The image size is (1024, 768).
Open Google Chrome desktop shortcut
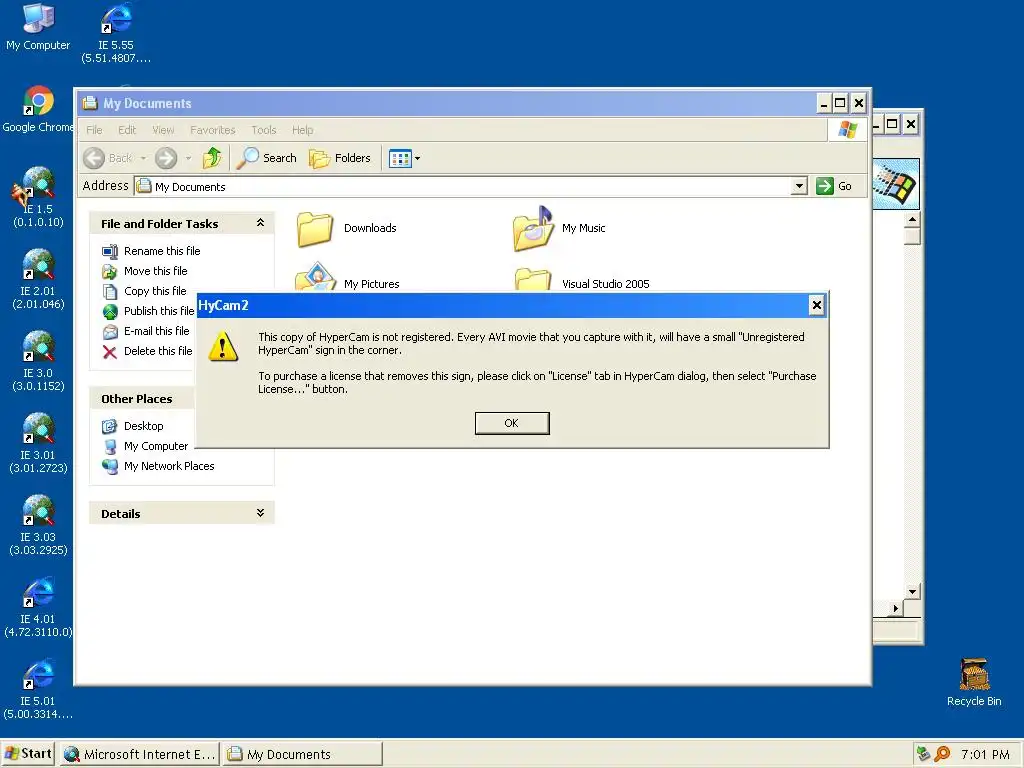(38, 109)
